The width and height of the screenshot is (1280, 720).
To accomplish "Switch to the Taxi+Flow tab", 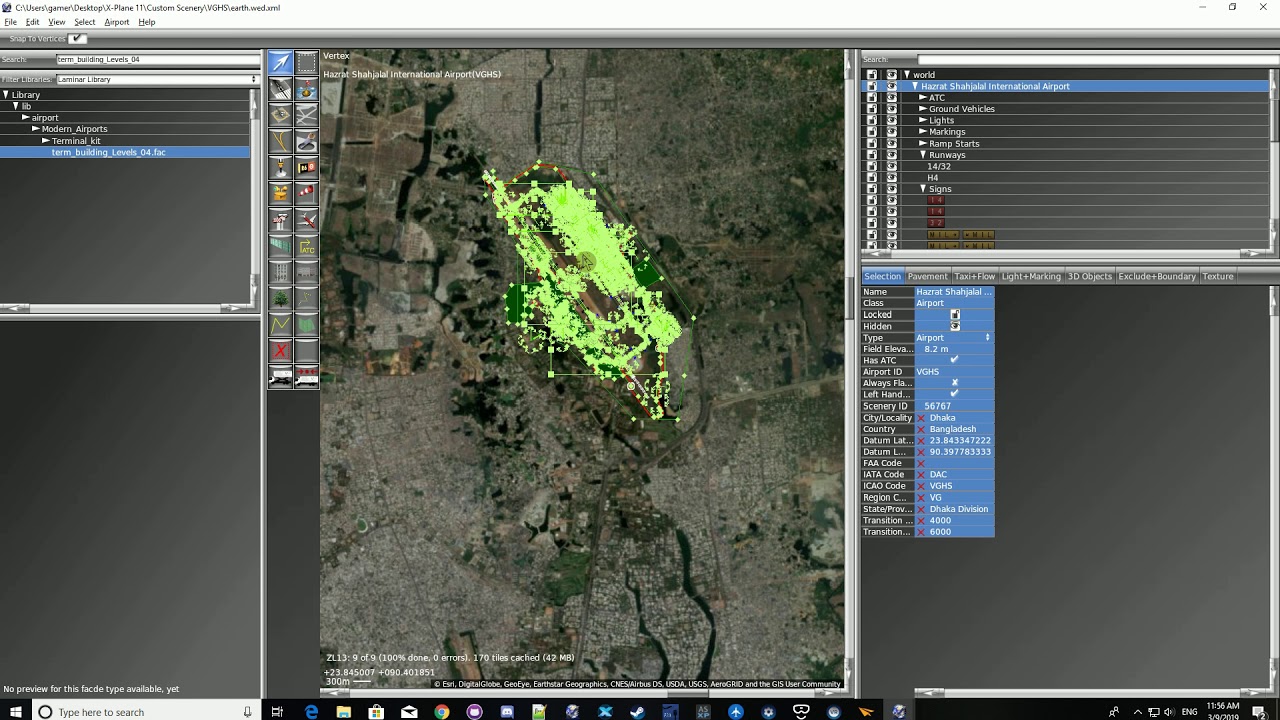I will tap(974, 276).
